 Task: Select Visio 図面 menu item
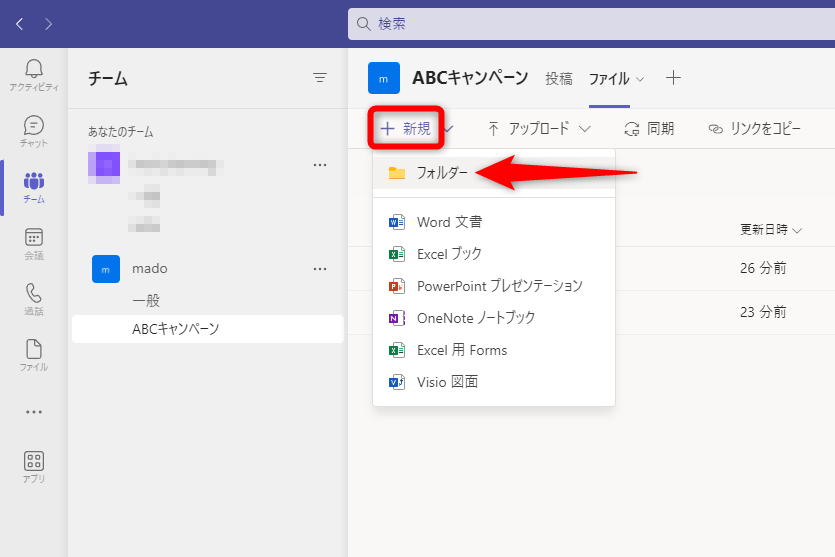[x=494, y=382]
